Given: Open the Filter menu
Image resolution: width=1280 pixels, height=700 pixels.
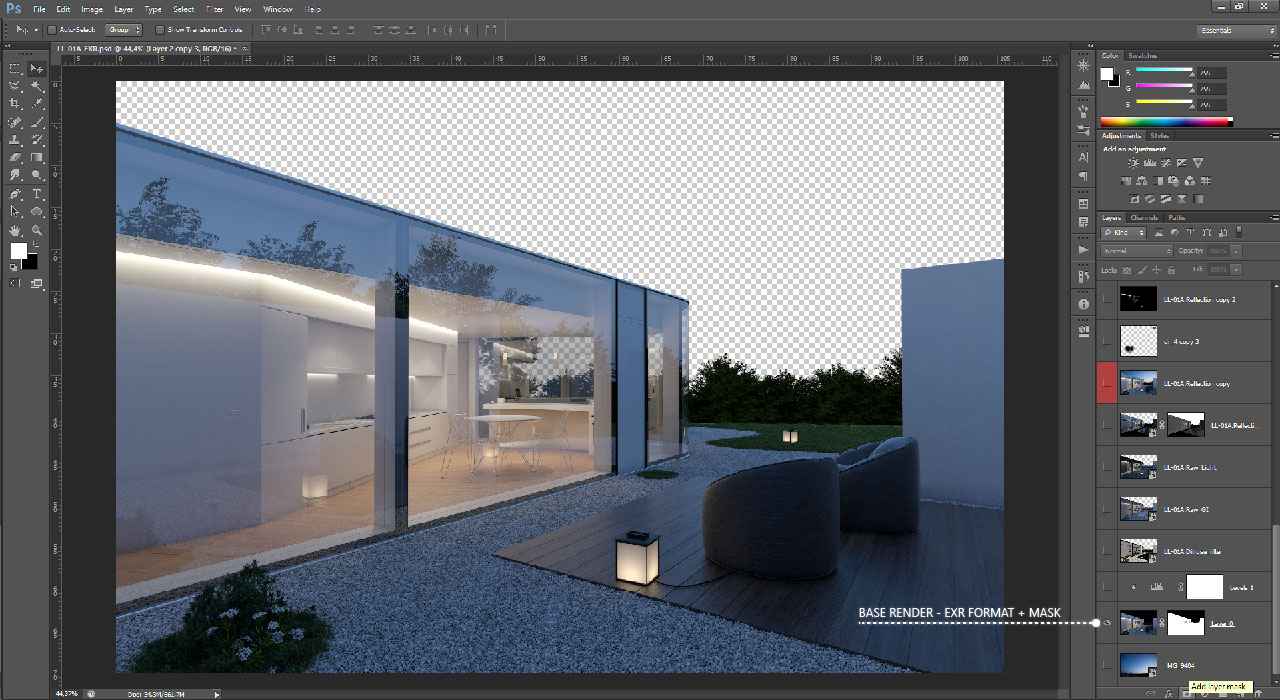Looking at the screenshot, I should 214,9.
